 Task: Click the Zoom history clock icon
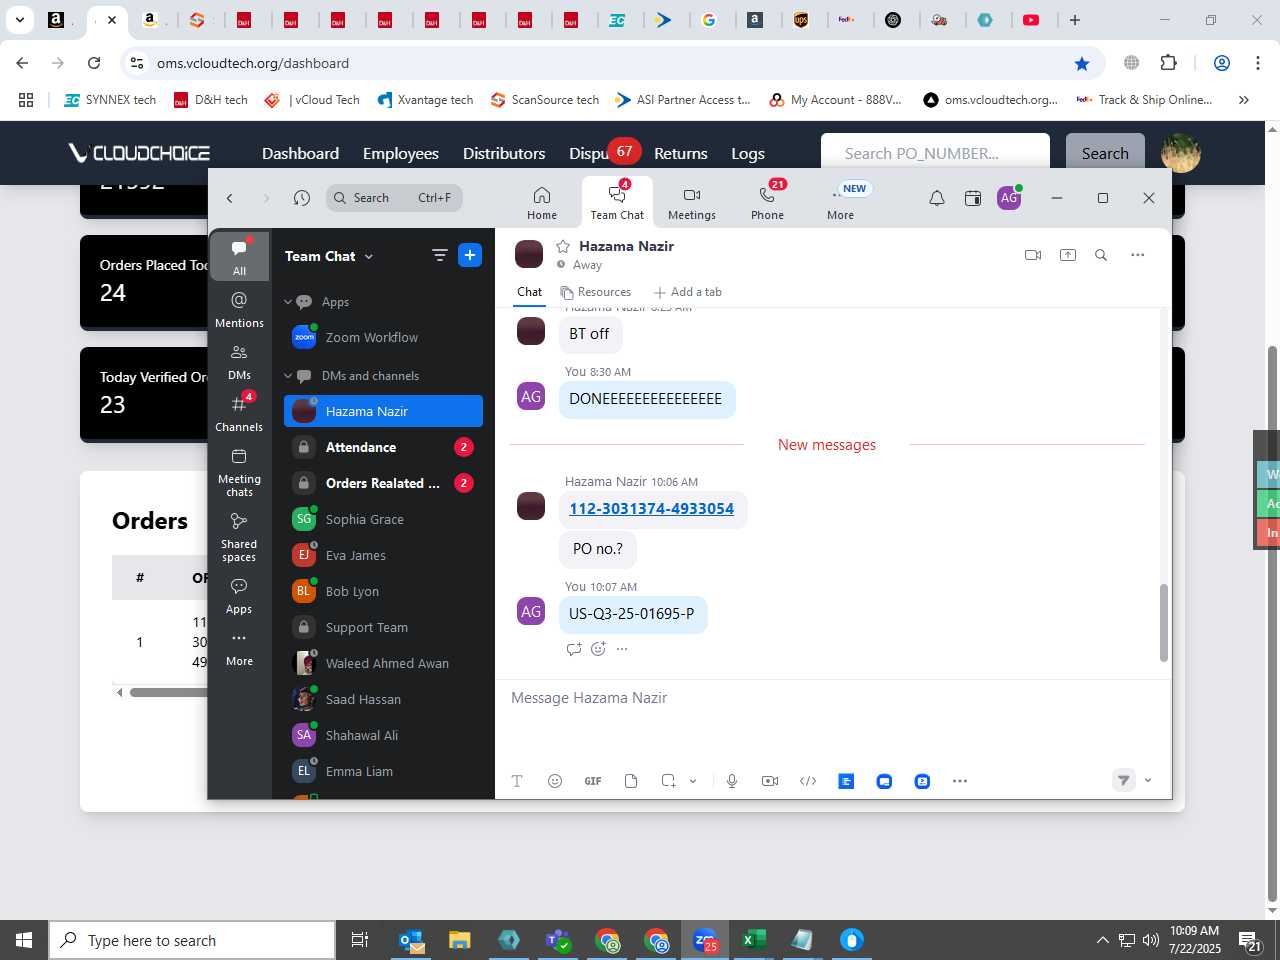301,198
